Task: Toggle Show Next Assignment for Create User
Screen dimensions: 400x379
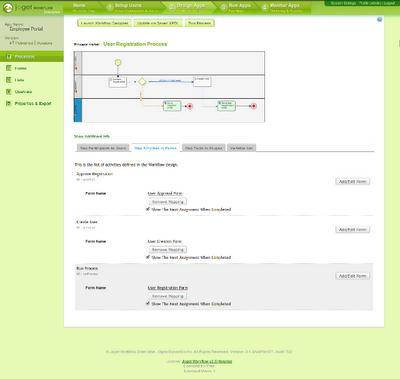Action: click(x=148, y=257)
